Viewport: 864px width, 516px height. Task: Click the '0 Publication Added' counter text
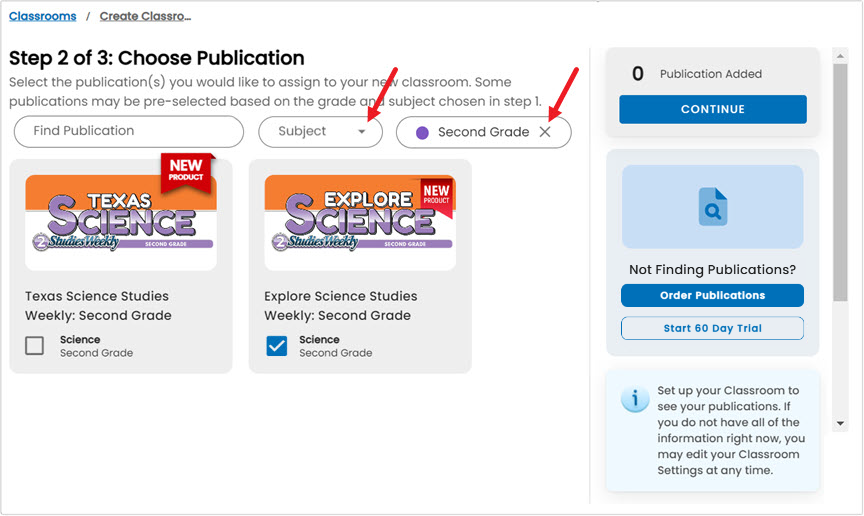[697, 74]
